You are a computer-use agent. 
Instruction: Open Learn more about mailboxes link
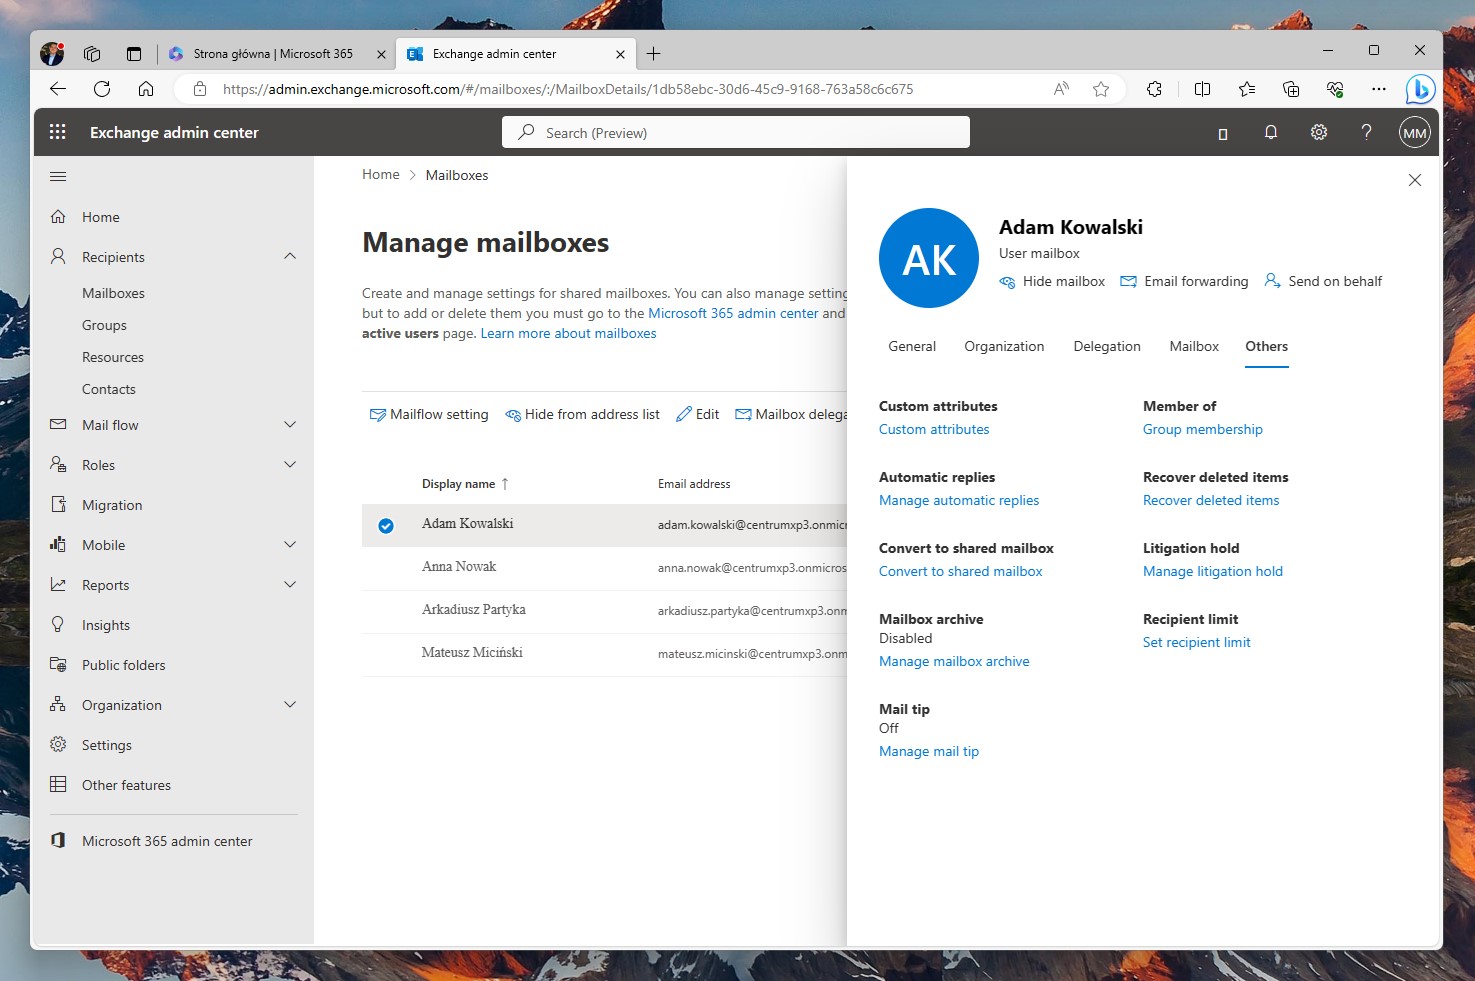568,334
